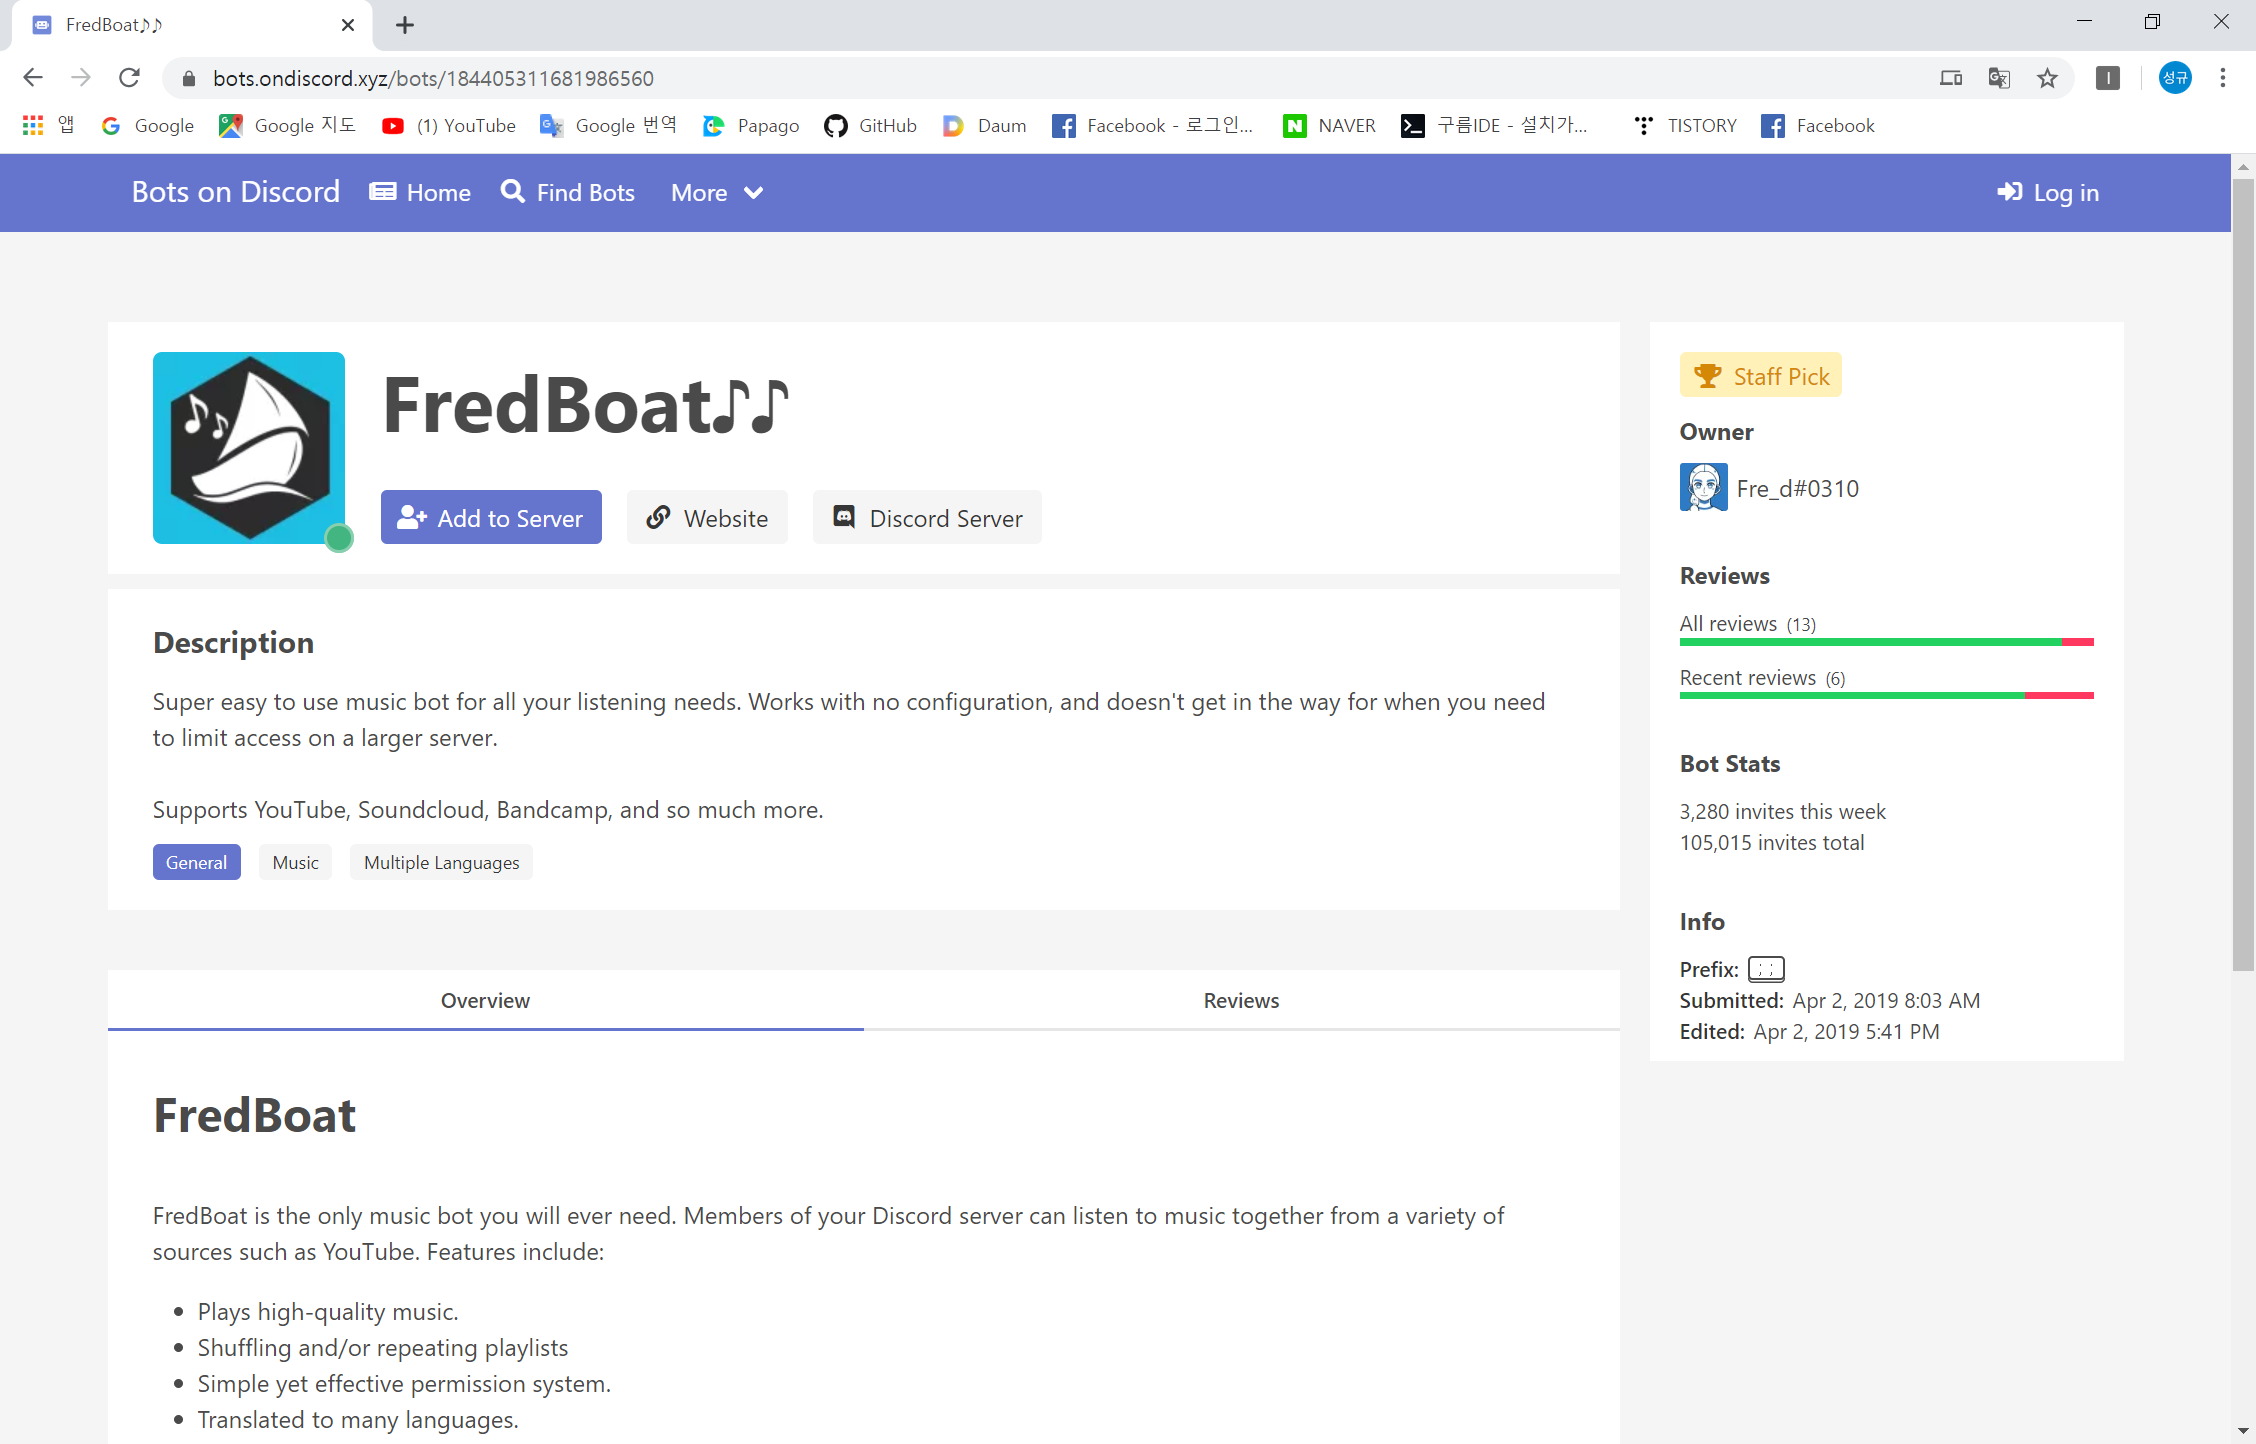Screen dimensions: 2256x1444
Task: Click Fre_d owner avatar image
Action: tap(1703, 487)
